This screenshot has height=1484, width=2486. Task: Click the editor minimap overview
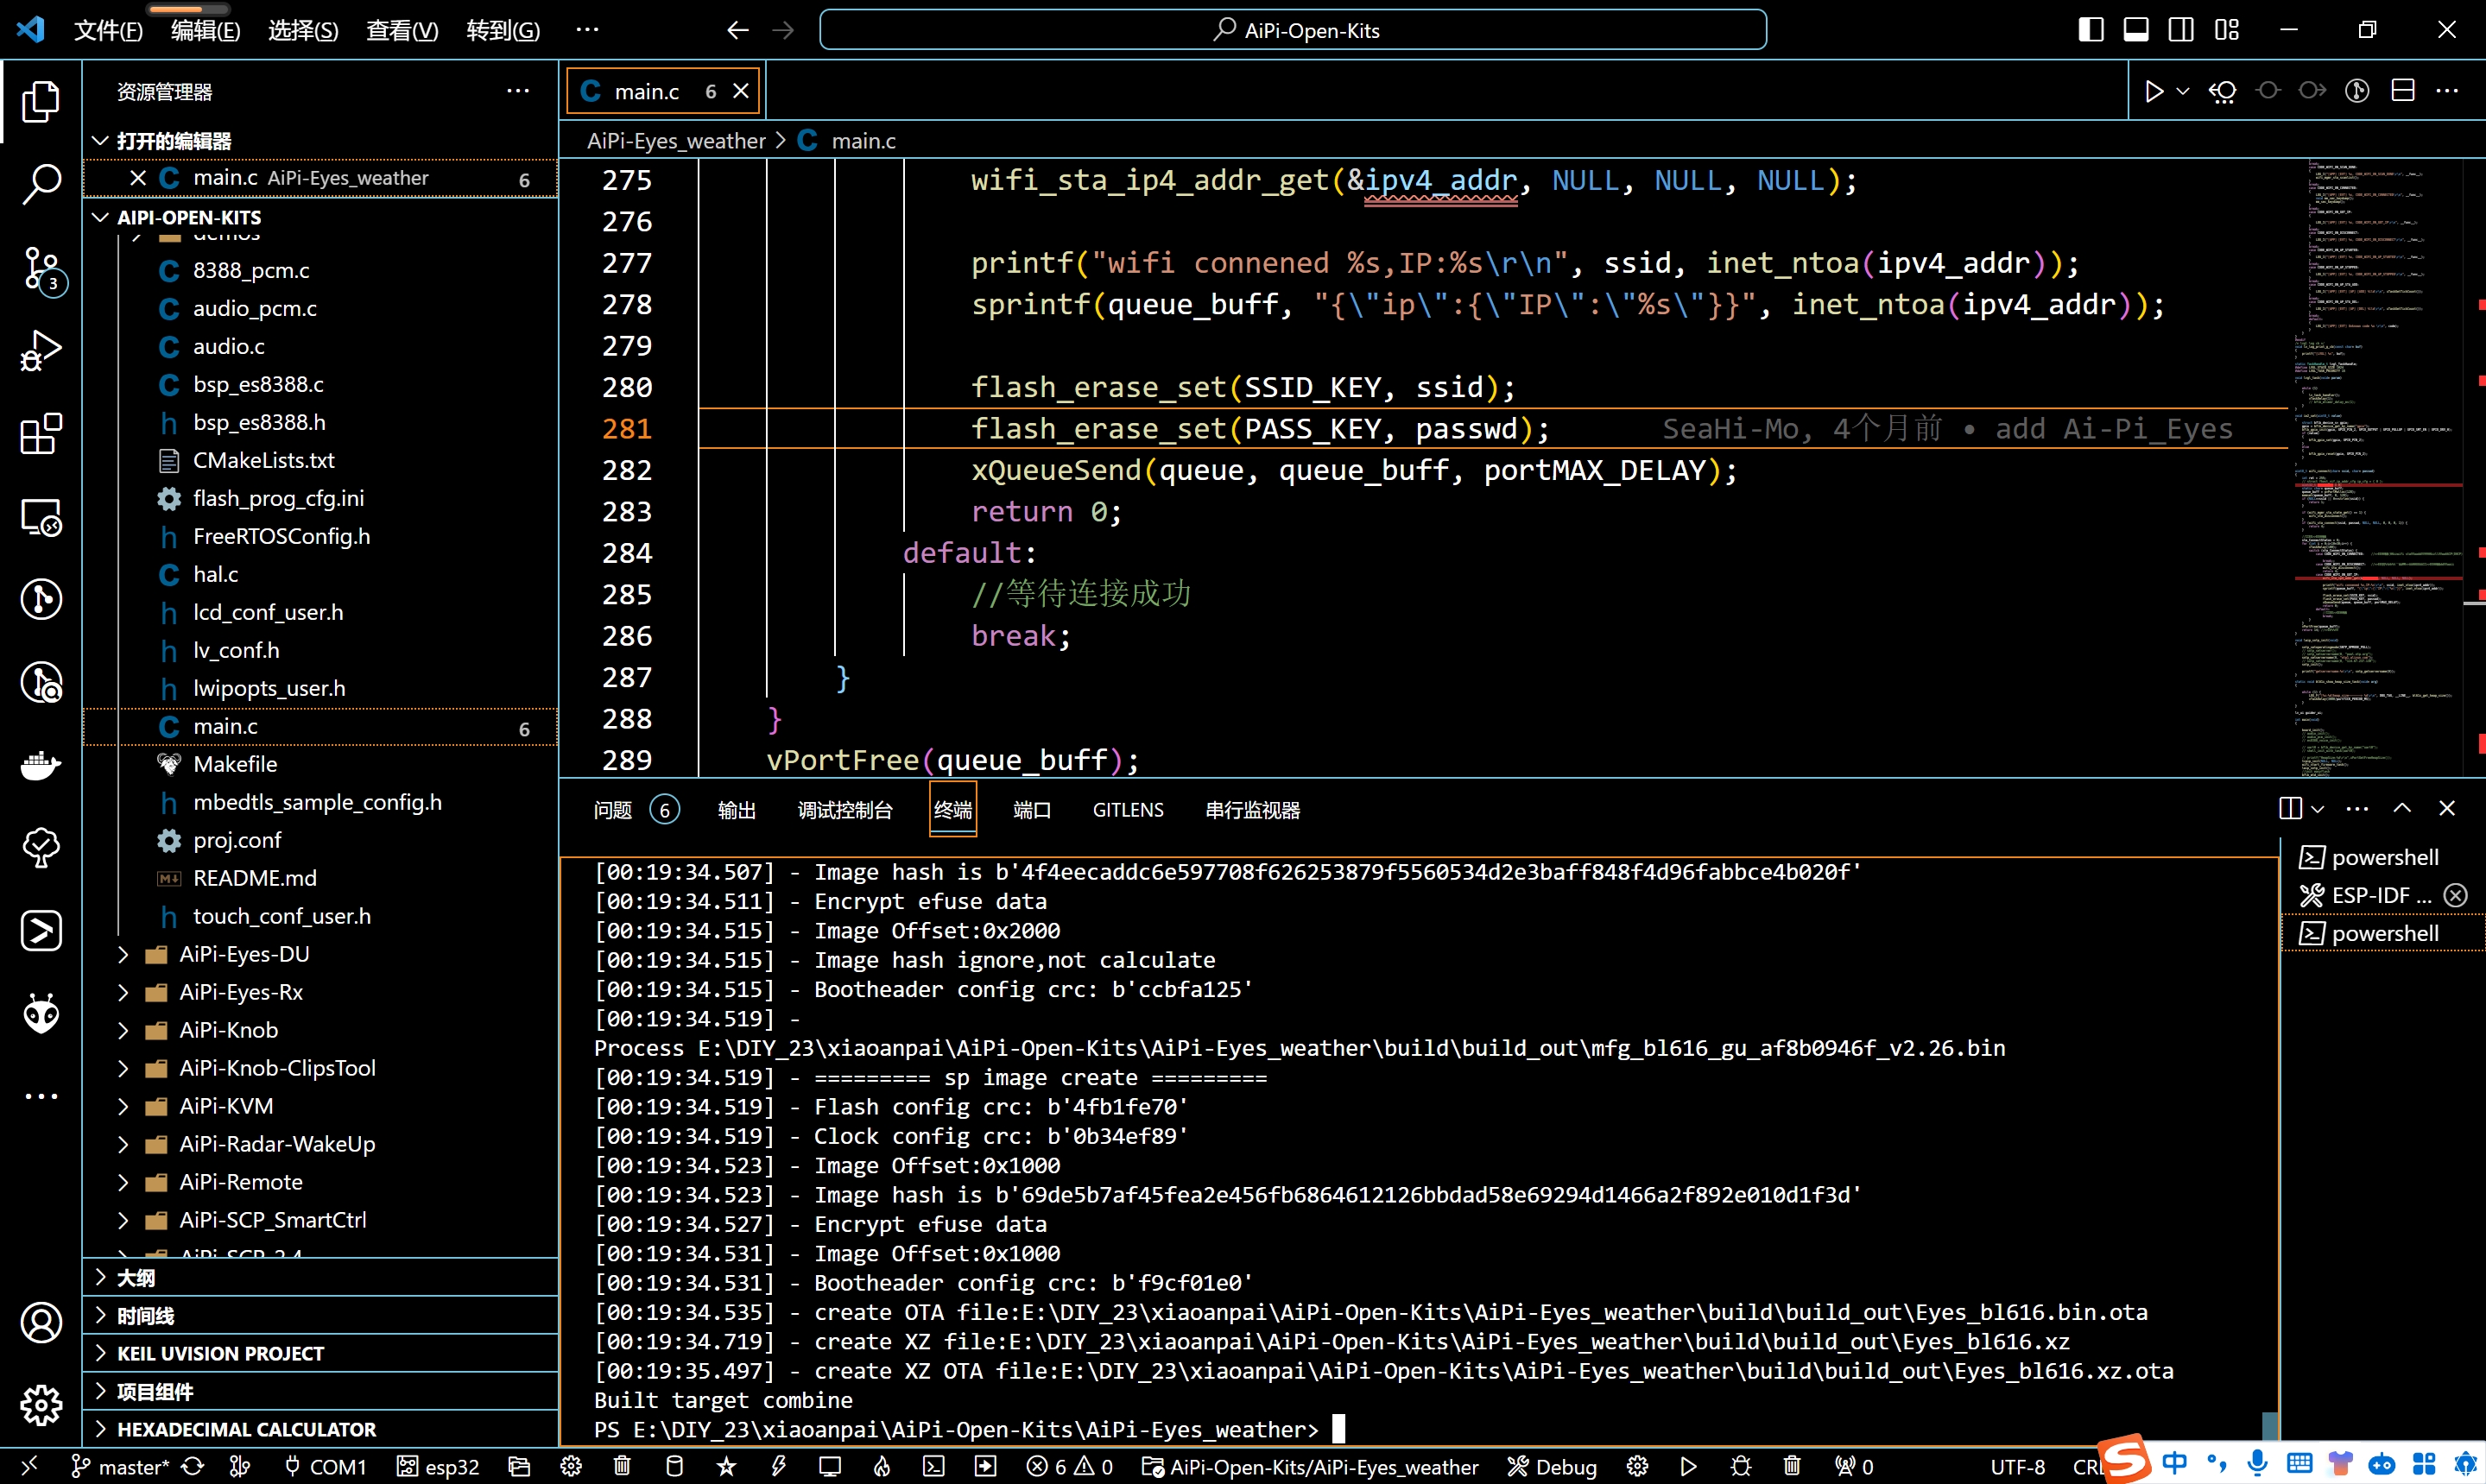click(x=2380, y=468)
